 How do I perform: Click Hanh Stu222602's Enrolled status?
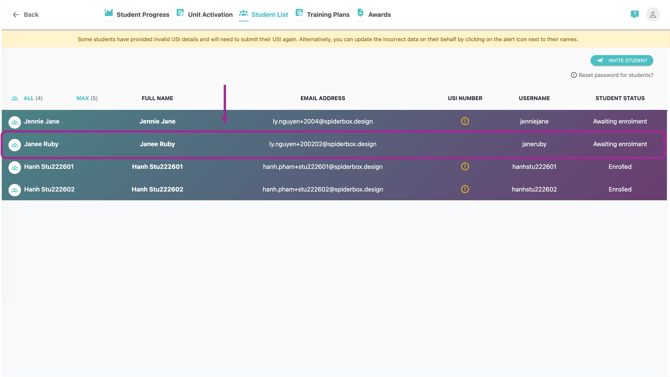(620, 189)
